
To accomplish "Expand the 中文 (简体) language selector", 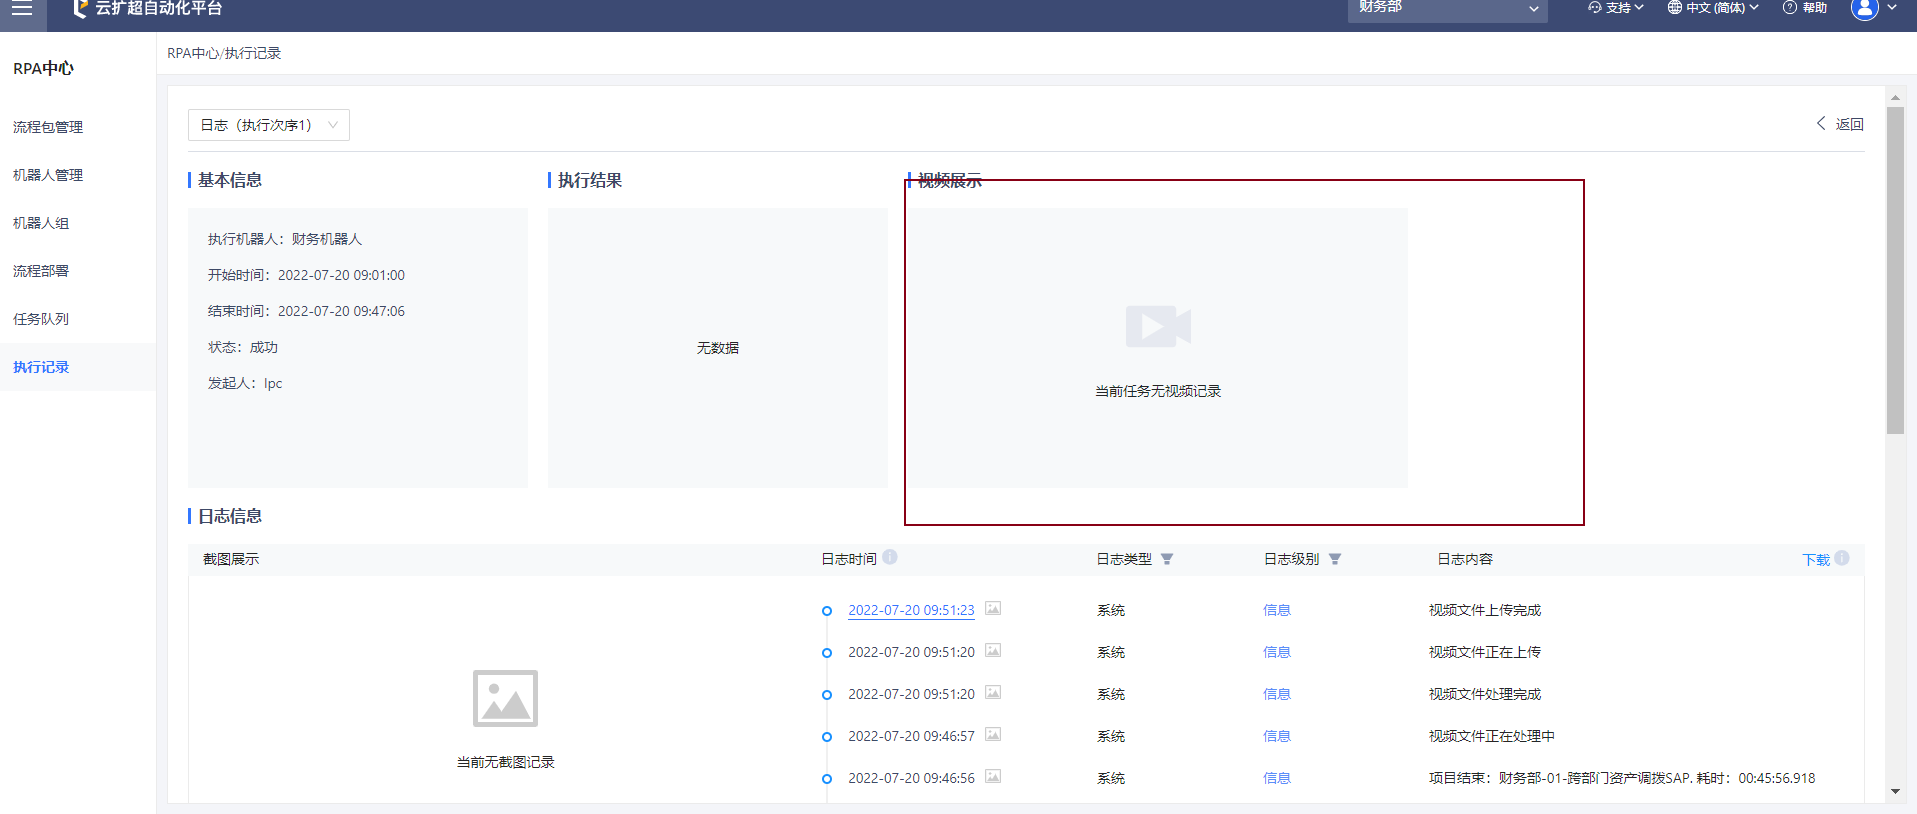I will [x=1713, y=8].
